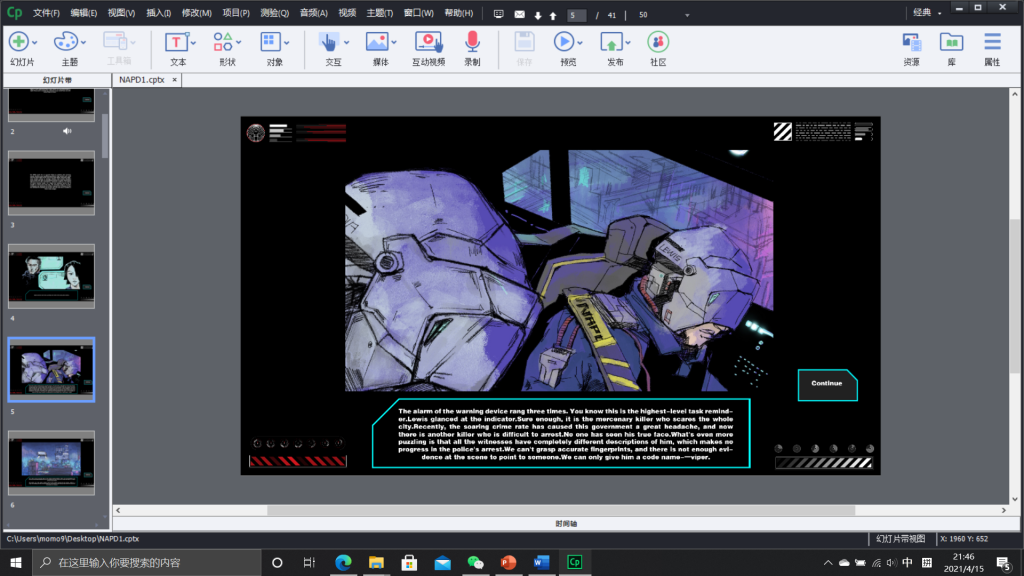
Task: Open the 主题 themes palette icon
Action: (x=65, y=42)
